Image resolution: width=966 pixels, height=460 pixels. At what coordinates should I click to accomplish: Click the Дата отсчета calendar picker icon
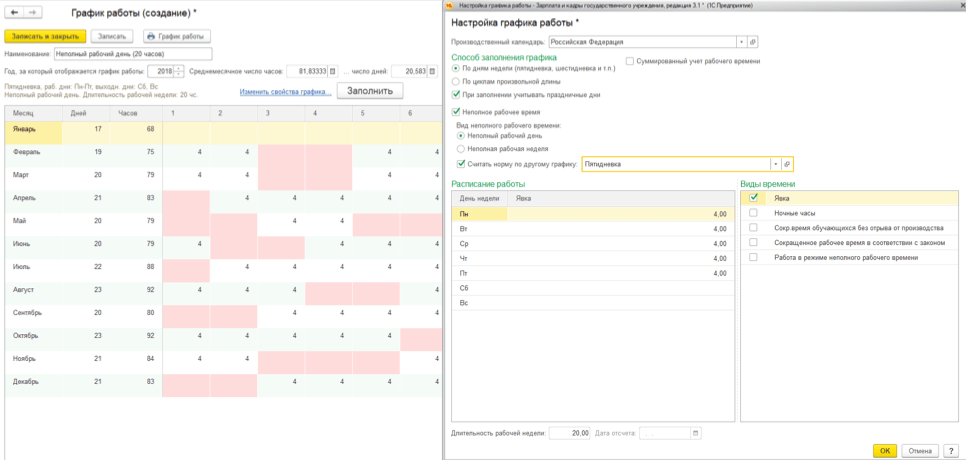click(x=695, y=433)
